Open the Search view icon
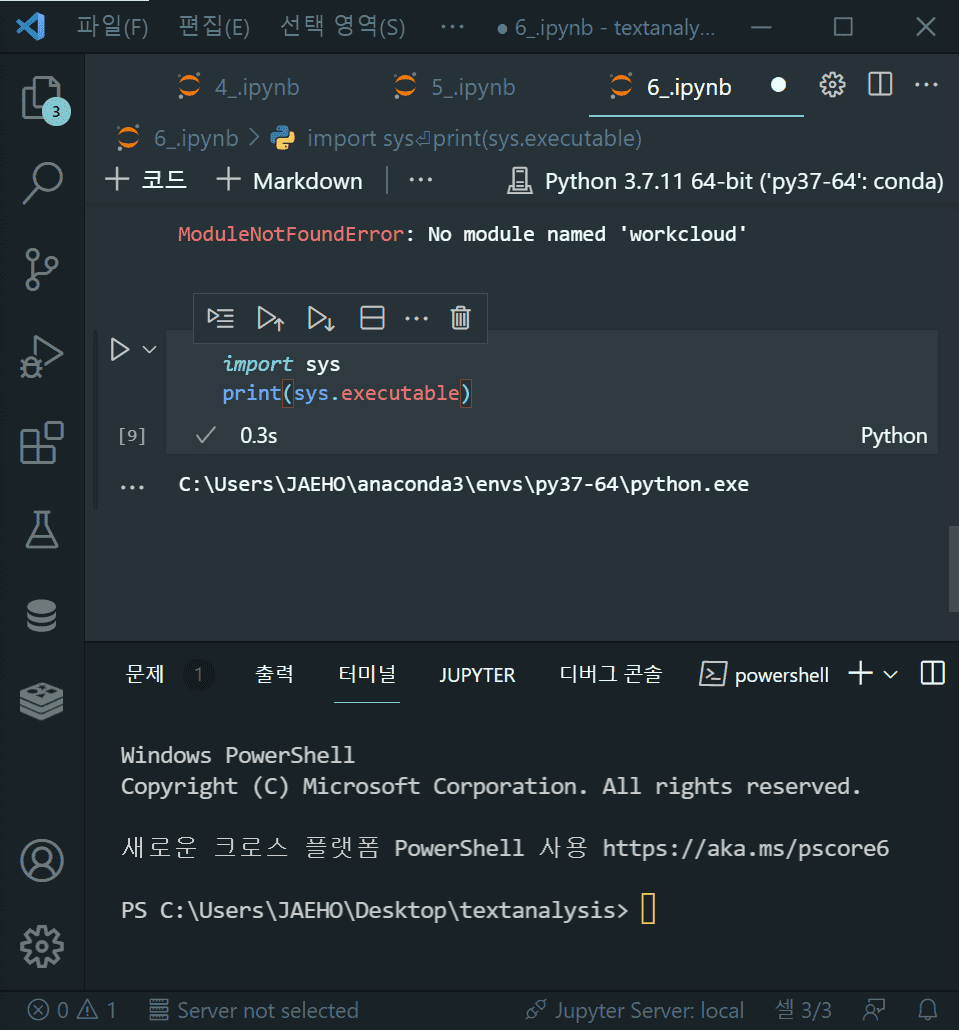 point(41,182)
